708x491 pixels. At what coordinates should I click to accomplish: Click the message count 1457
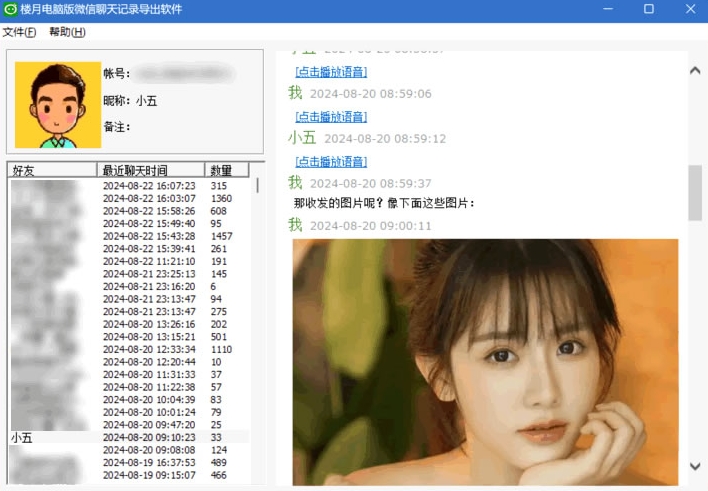click(x=221, y=236)
